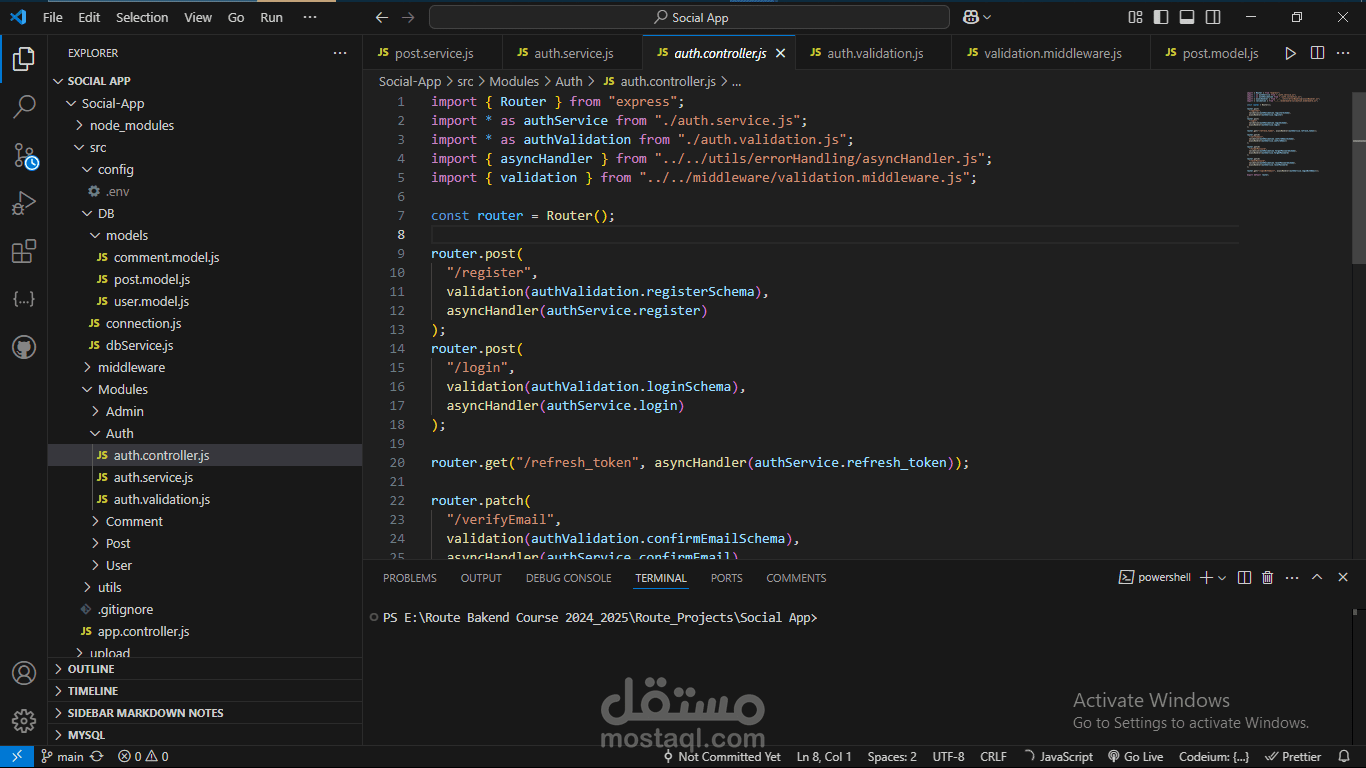Screen dimensions: 1366x768
Task: Run the current file with play icon
Action: click(1290, 53)
